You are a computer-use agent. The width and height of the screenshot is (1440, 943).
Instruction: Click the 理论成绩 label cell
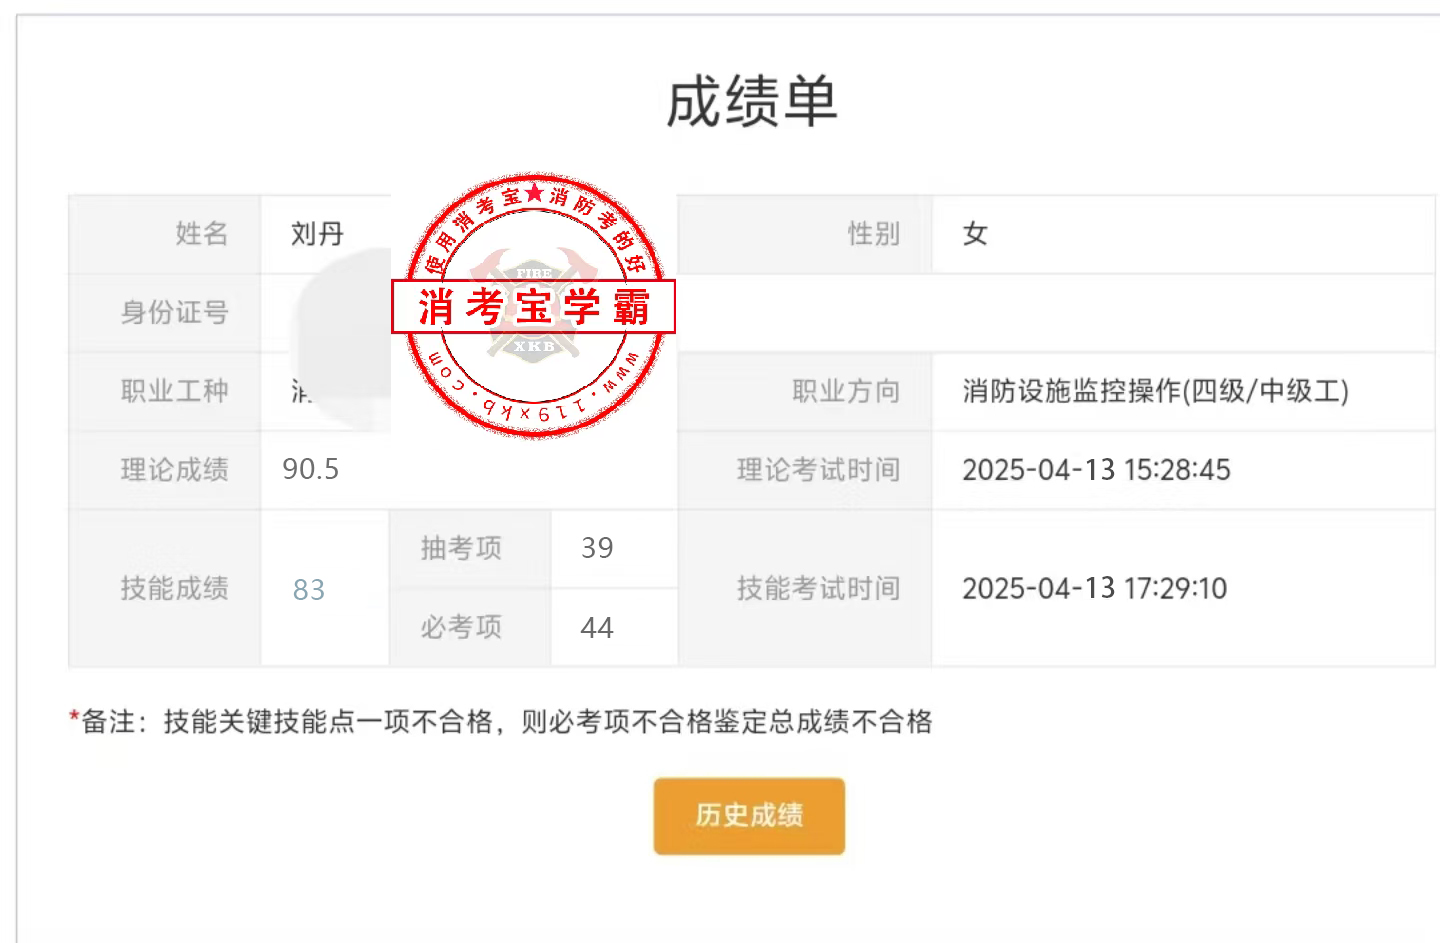pyautogui.click(x=165, y=470)
